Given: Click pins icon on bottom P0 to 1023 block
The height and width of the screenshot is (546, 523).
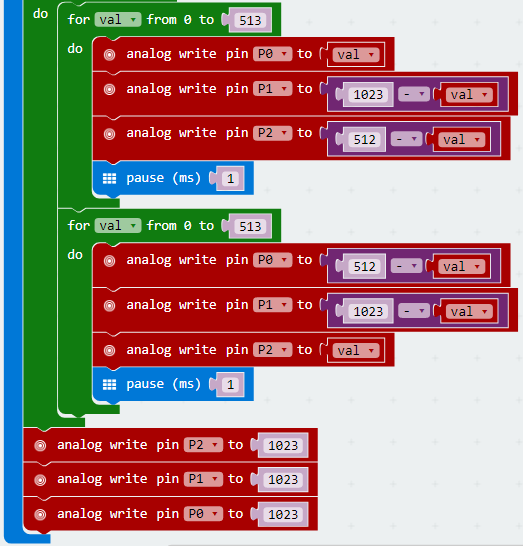Looking at the screenshot, I should click(x=40, y=514).
